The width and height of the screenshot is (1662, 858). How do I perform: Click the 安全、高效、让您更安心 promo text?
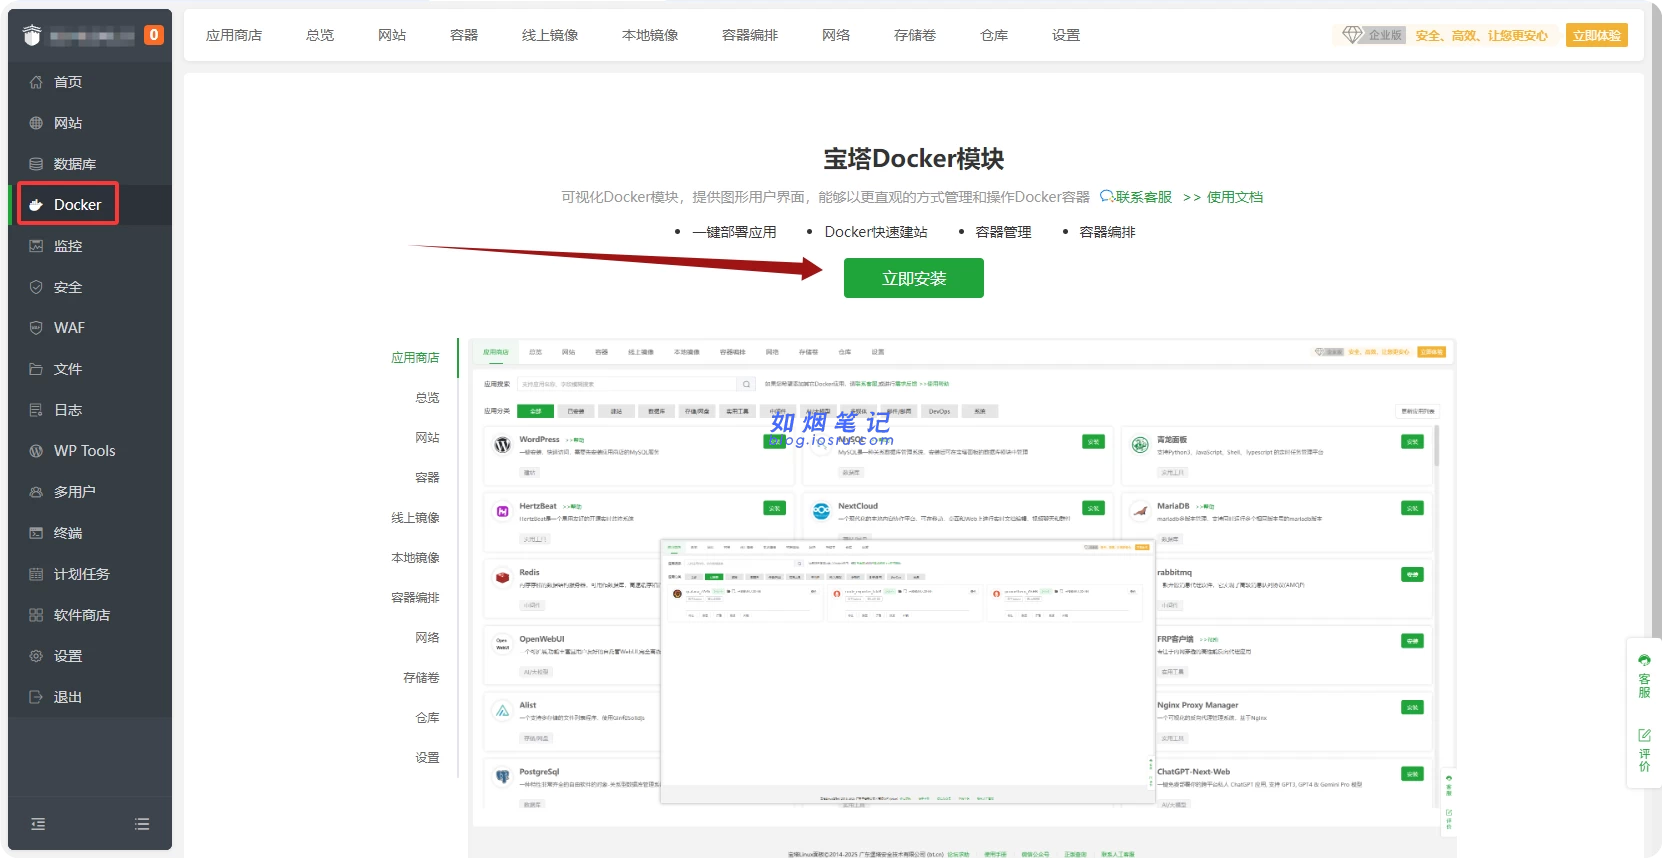click(1481, 35)
